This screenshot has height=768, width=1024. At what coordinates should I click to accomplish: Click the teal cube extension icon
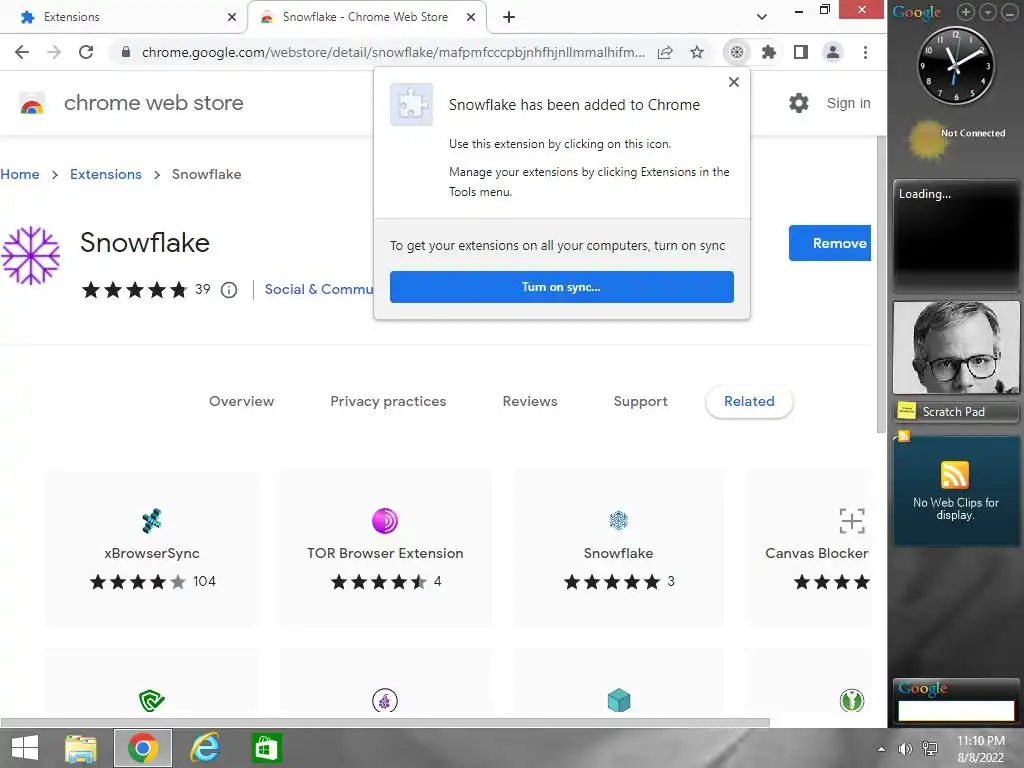click(x=618, y=701)
